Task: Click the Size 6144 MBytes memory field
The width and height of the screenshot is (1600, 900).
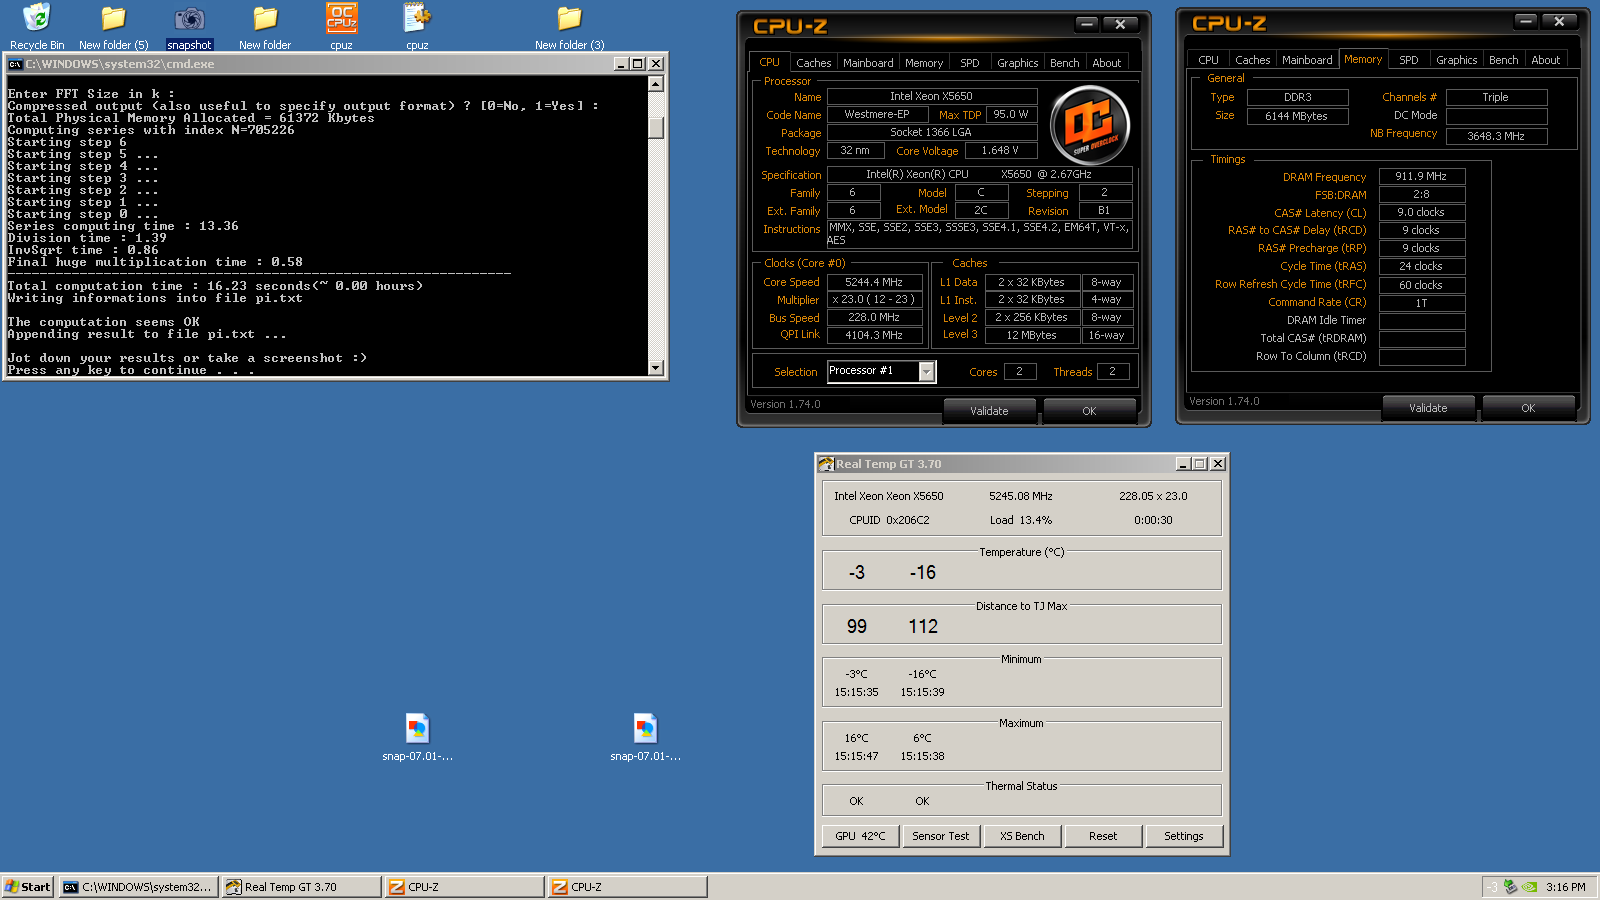Action: 1296,116
